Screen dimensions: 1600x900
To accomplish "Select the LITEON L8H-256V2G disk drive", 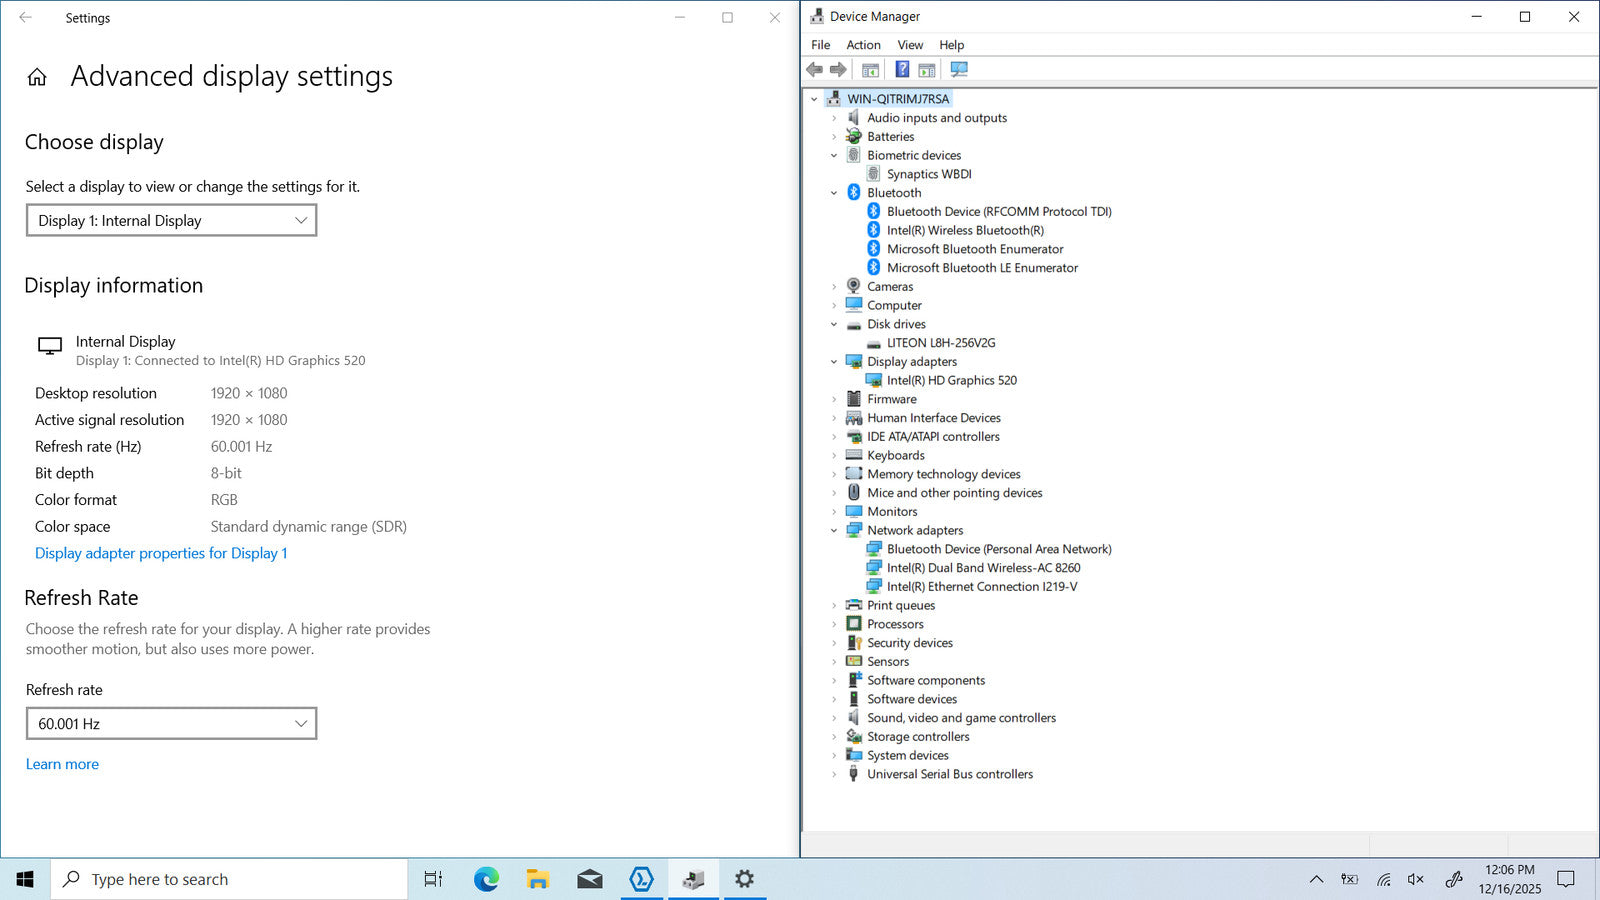I will tap(940, 343).
